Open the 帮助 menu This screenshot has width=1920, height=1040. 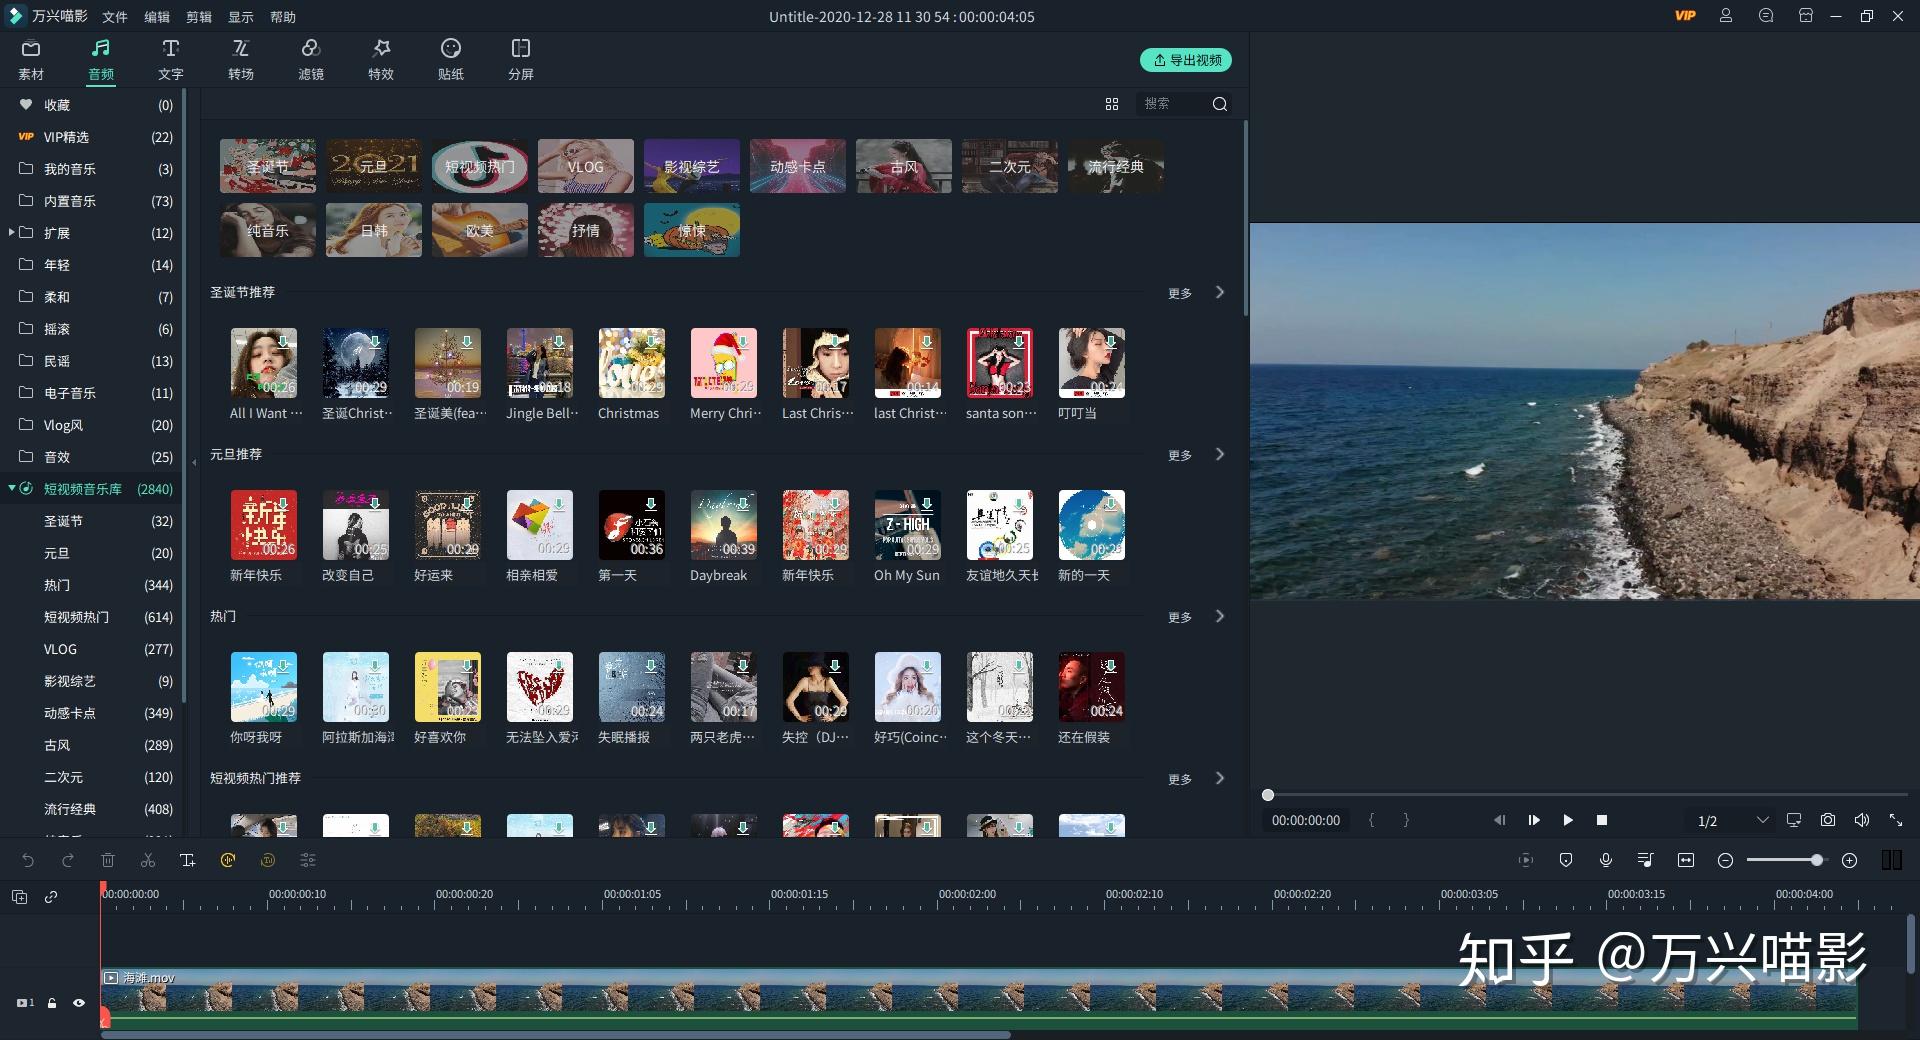(x=283, y=17)
